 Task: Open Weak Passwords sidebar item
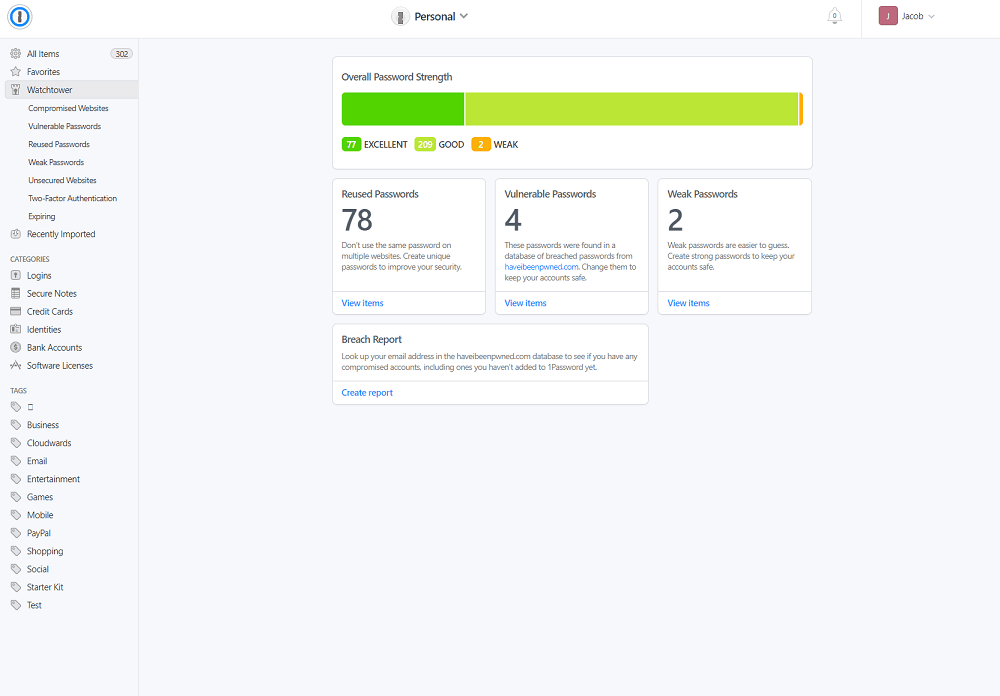[56, 162]
